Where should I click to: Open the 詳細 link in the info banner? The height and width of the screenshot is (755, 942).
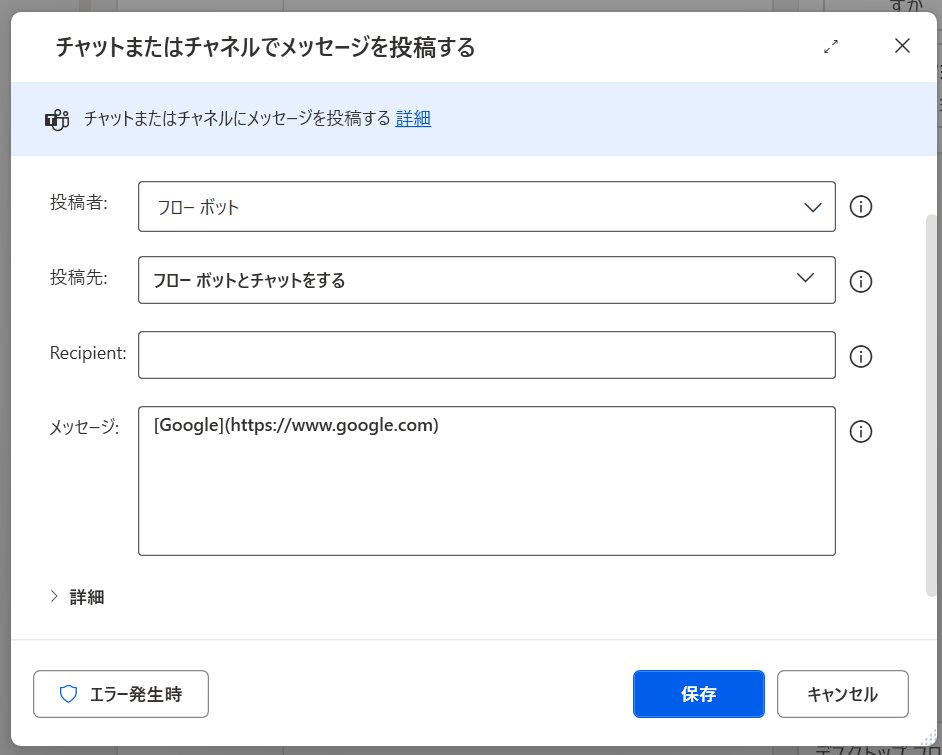tap(413, 118)
